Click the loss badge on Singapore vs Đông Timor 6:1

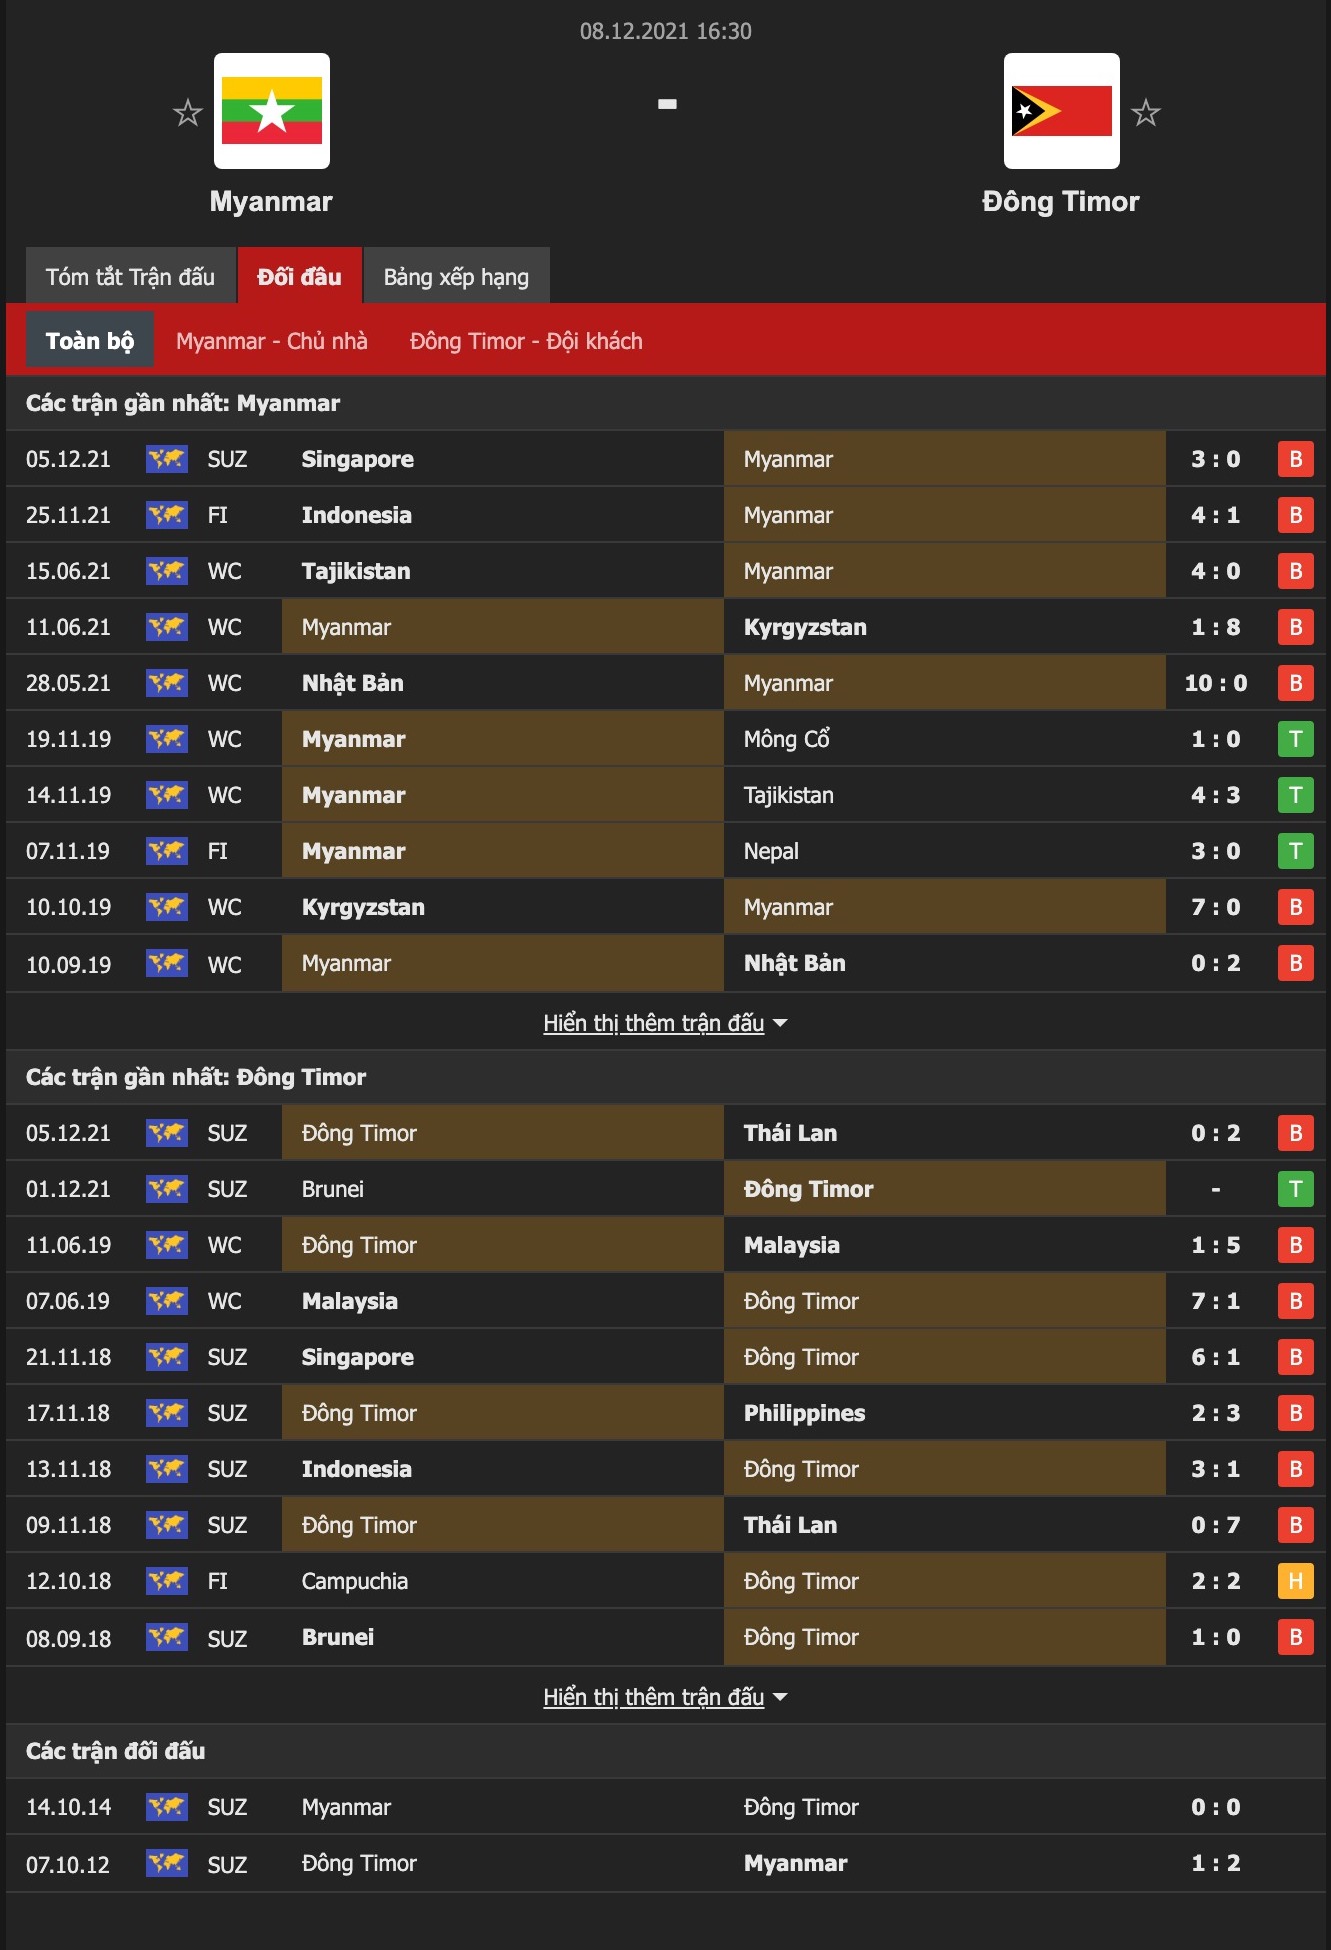point(1295,1357)
